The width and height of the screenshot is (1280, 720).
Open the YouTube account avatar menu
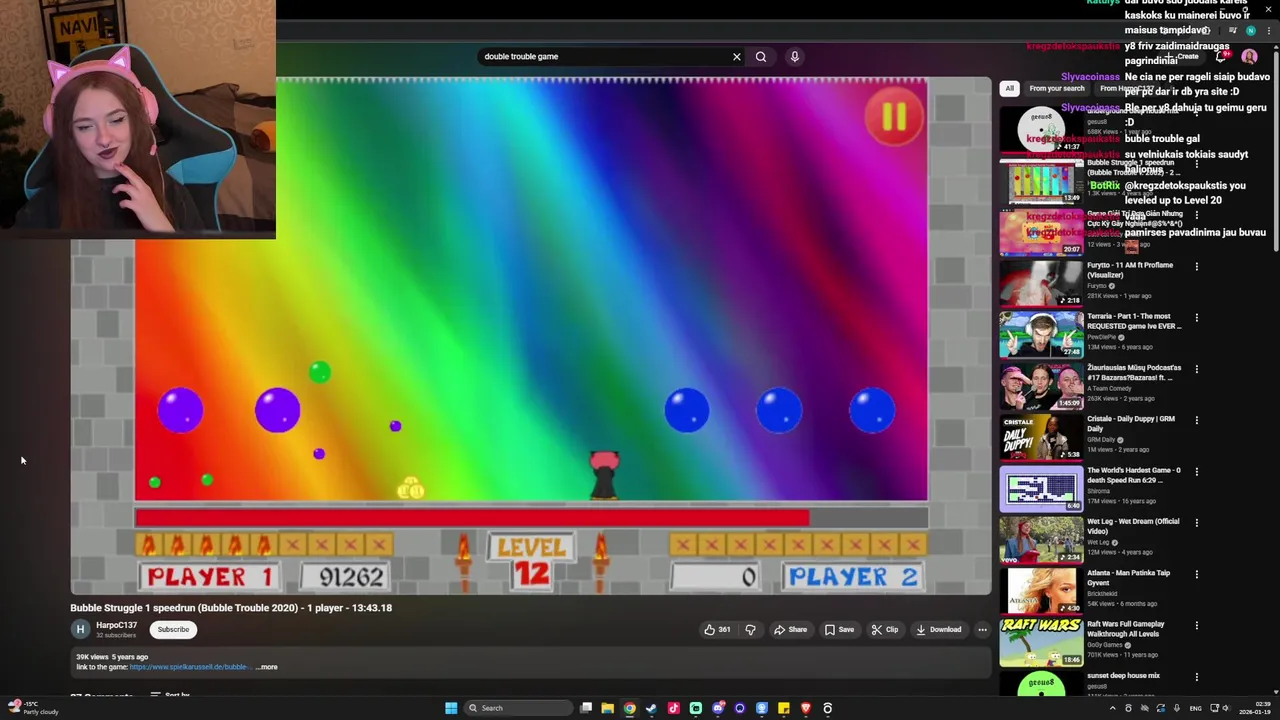point(1249,57)
